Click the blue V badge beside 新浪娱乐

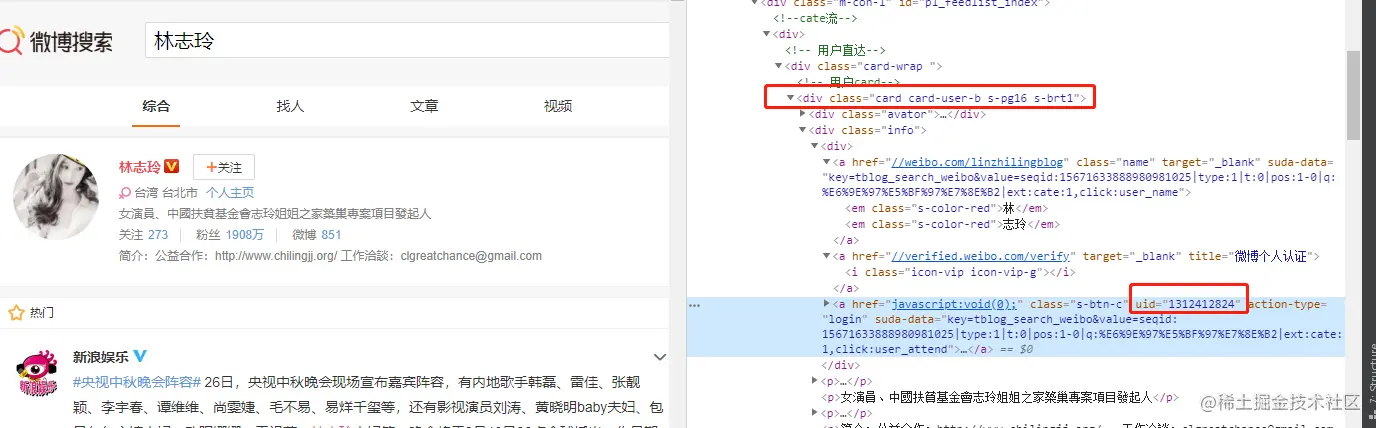click(x=140, y=356)
